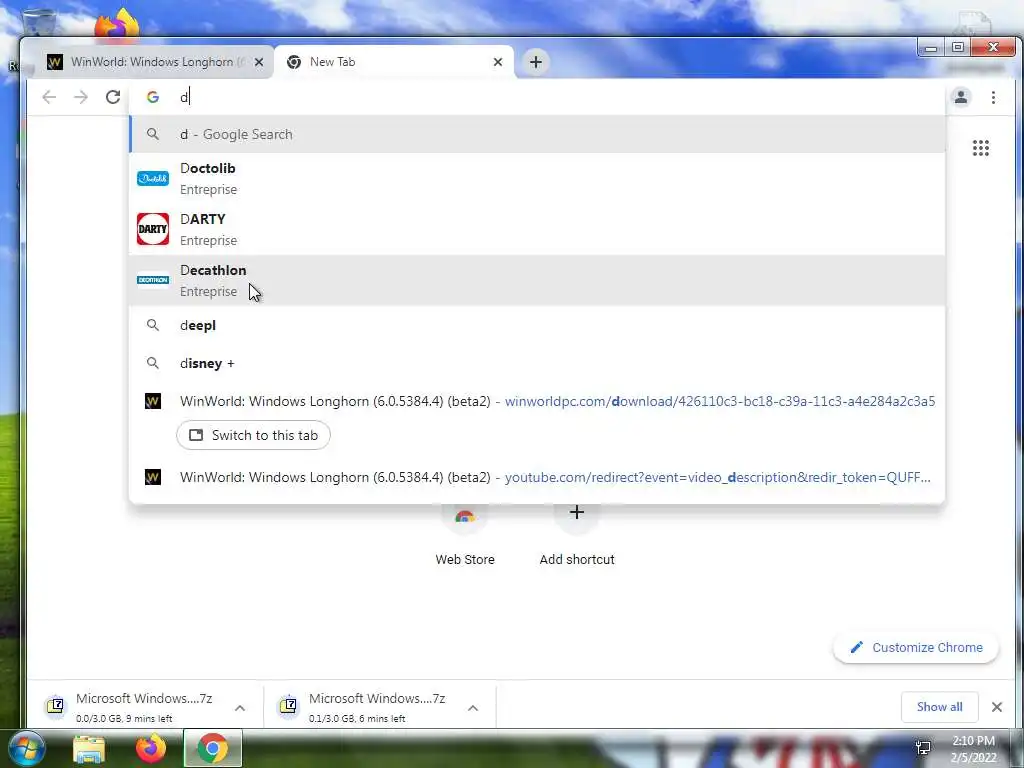The height and width of the screenshot is (768, 1024).
Task: Reload the page with the refresh icon
Action: [x=113, y=97]
